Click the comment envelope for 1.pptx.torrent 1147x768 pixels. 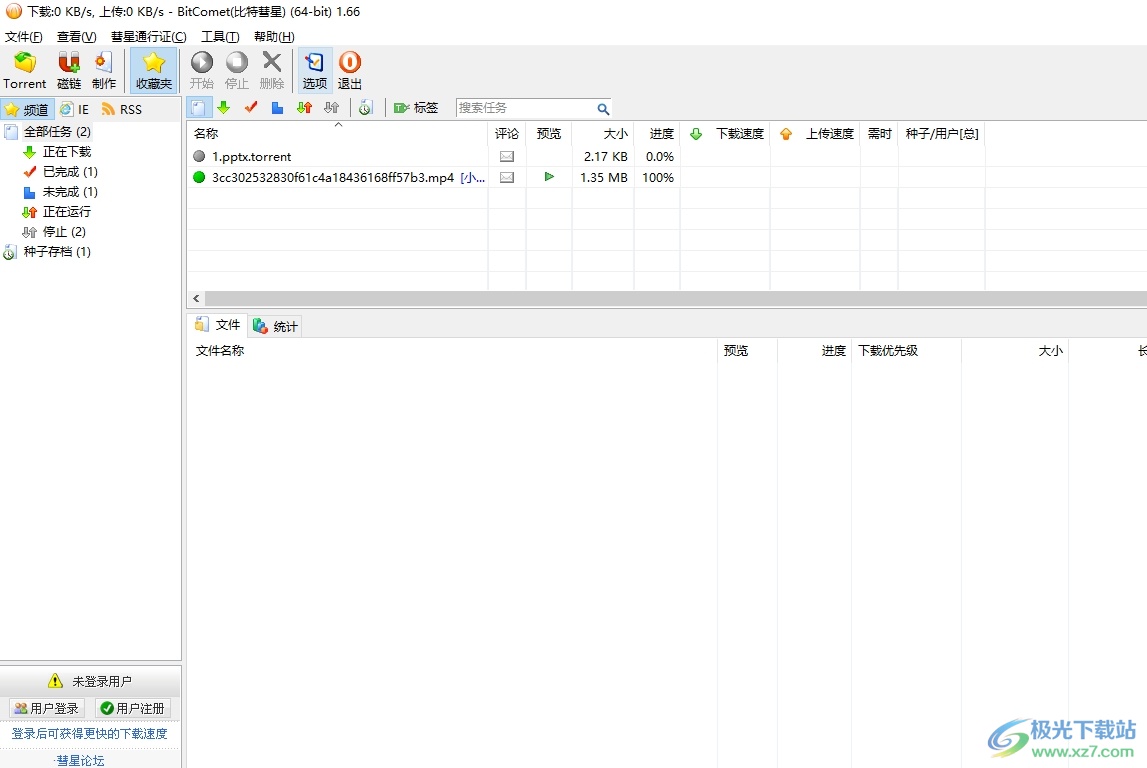[x=507, y=157]
